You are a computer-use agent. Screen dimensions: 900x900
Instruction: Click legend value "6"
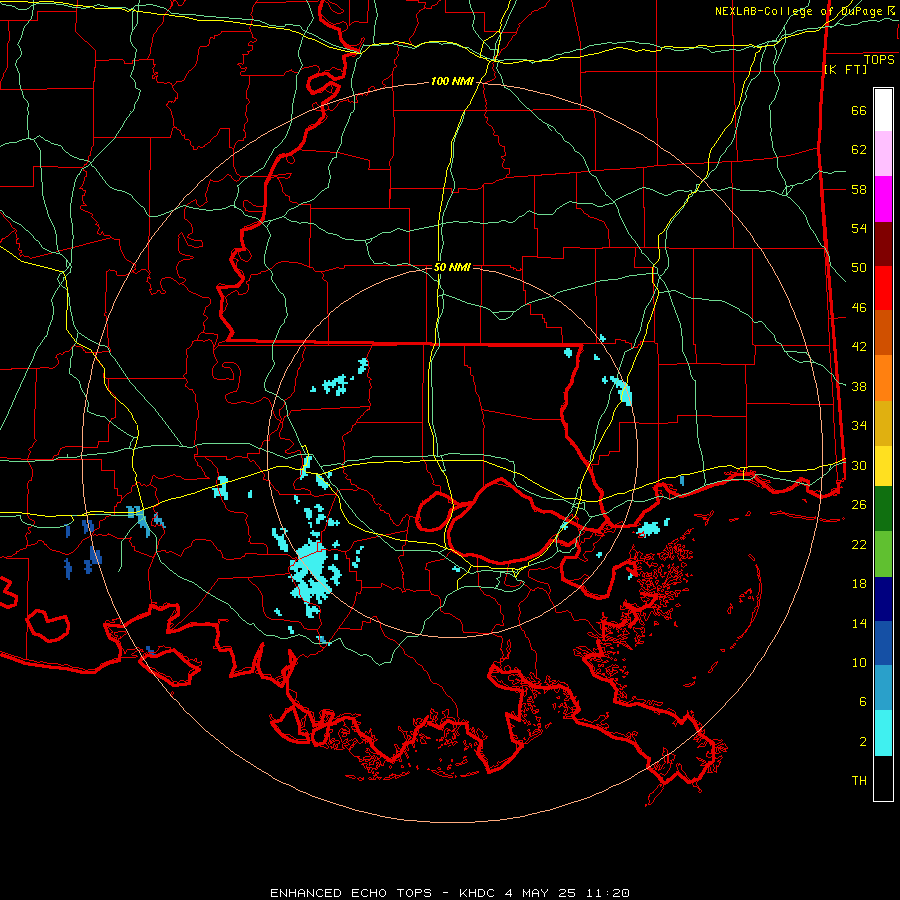tap(863, 702)
